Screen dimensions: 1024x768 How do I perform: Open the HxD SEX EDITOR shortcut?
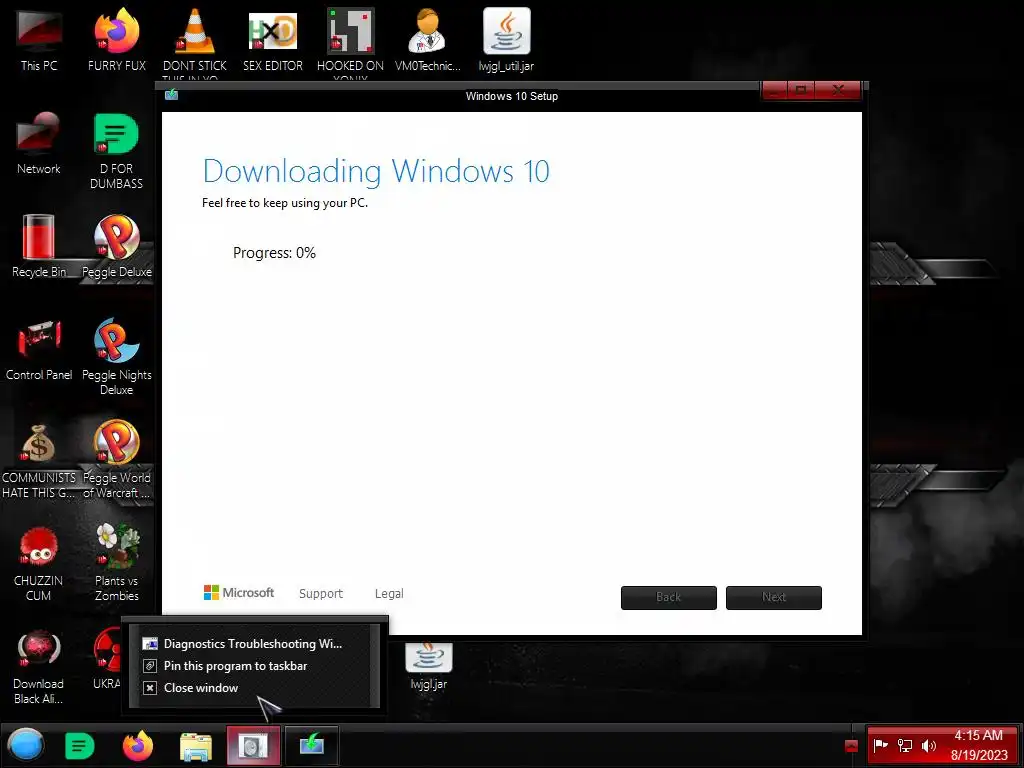pos(272,40)
